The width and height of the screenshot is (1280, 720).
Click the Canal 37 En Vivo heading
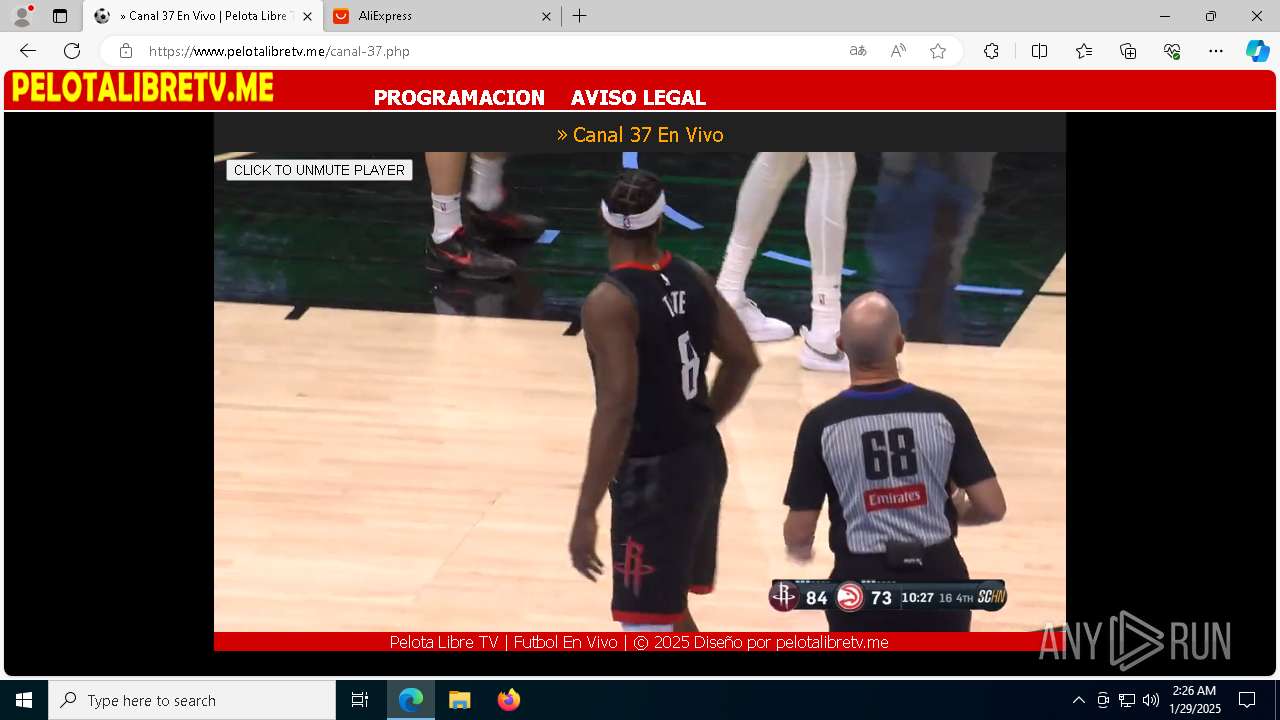(x=640, y=134)
